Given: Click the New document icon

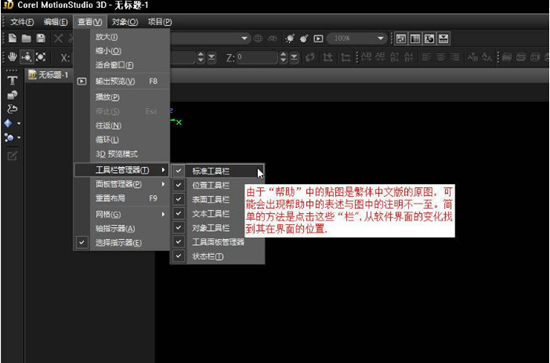Looking at the screenshot, I should (x=12, y=38).
